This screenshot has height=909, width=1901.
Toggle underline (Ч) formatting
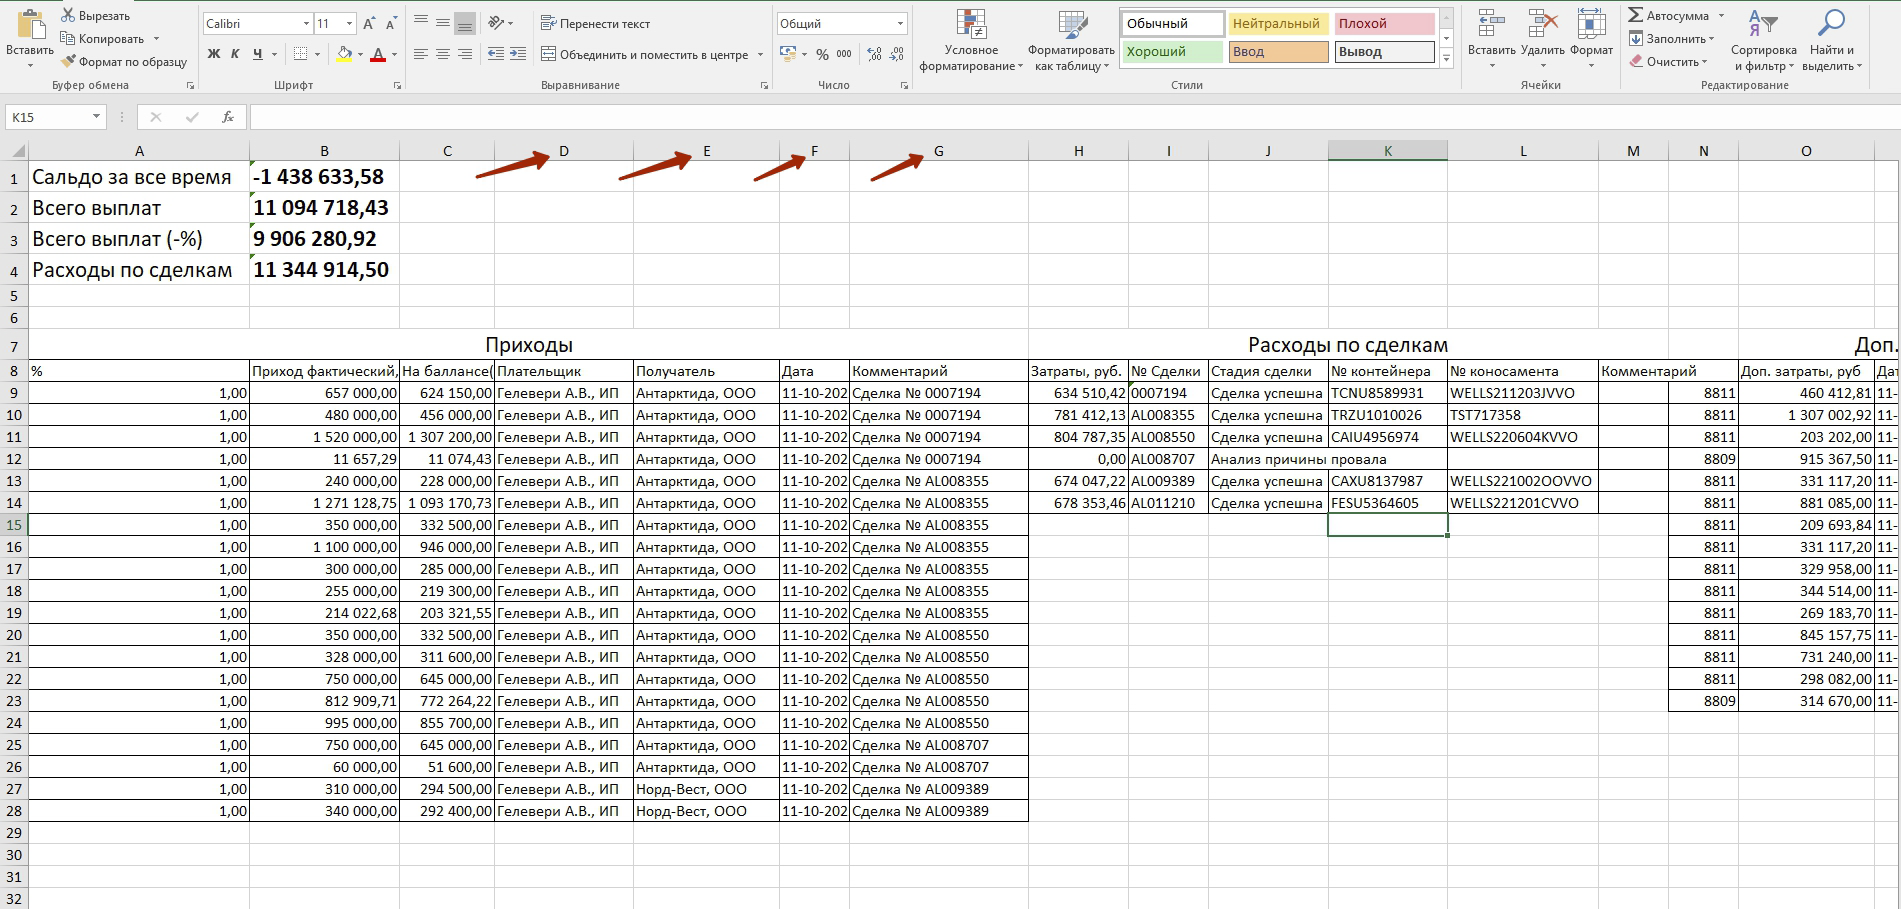[258, 54]
